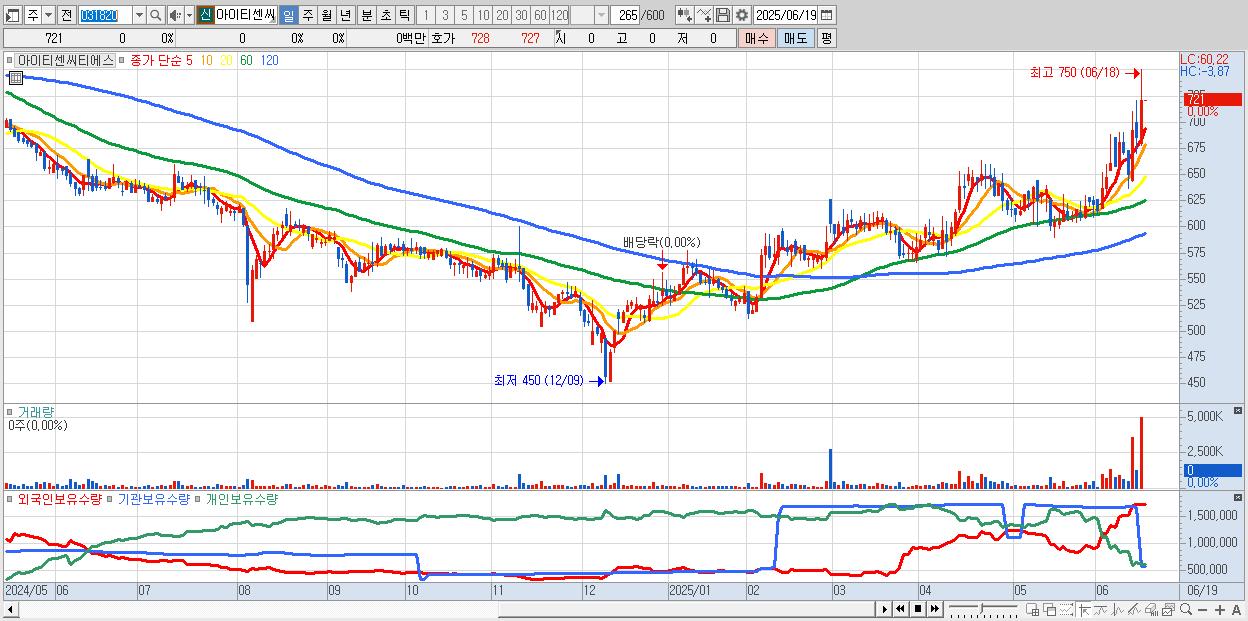
Task: Click the dotted-frame chart area icon
Action: pyautogui.click(x=1066, y=610)
